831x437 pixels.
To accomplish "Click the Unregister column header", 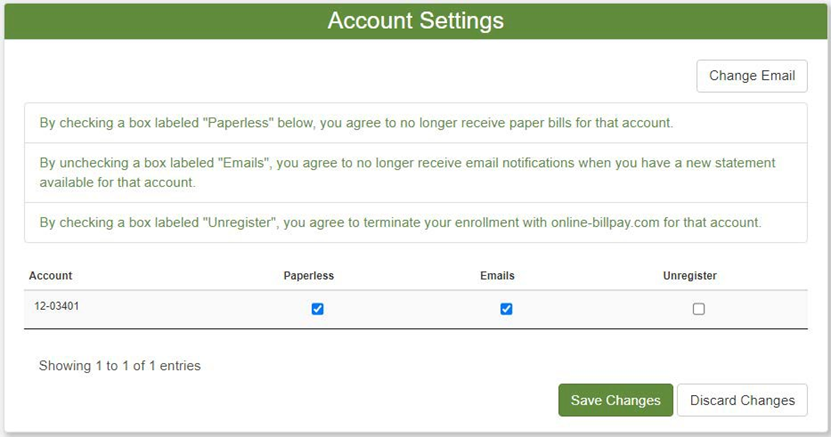I will tap(690, 276).
